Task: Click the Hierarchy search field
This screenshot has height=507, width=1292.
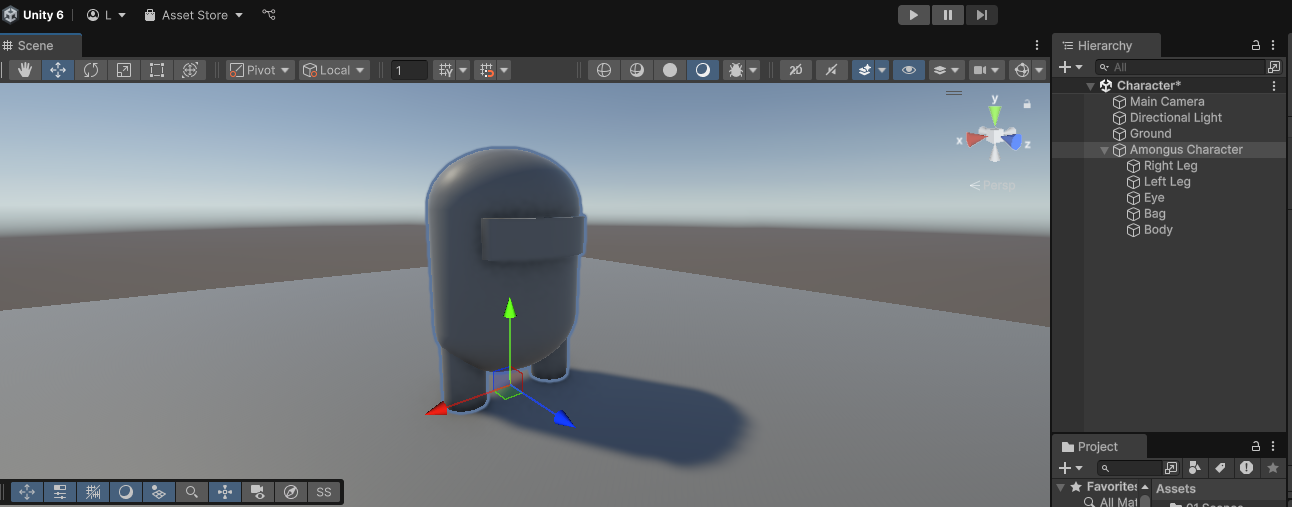Action: point(1180,67)
